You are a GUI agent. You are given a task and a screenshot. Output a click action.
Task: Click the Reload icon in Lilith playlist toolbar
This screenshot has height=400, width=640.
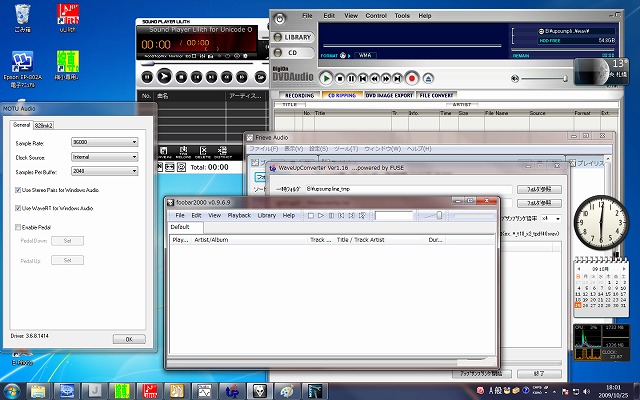pyautogui.click(x=183, y=153)
